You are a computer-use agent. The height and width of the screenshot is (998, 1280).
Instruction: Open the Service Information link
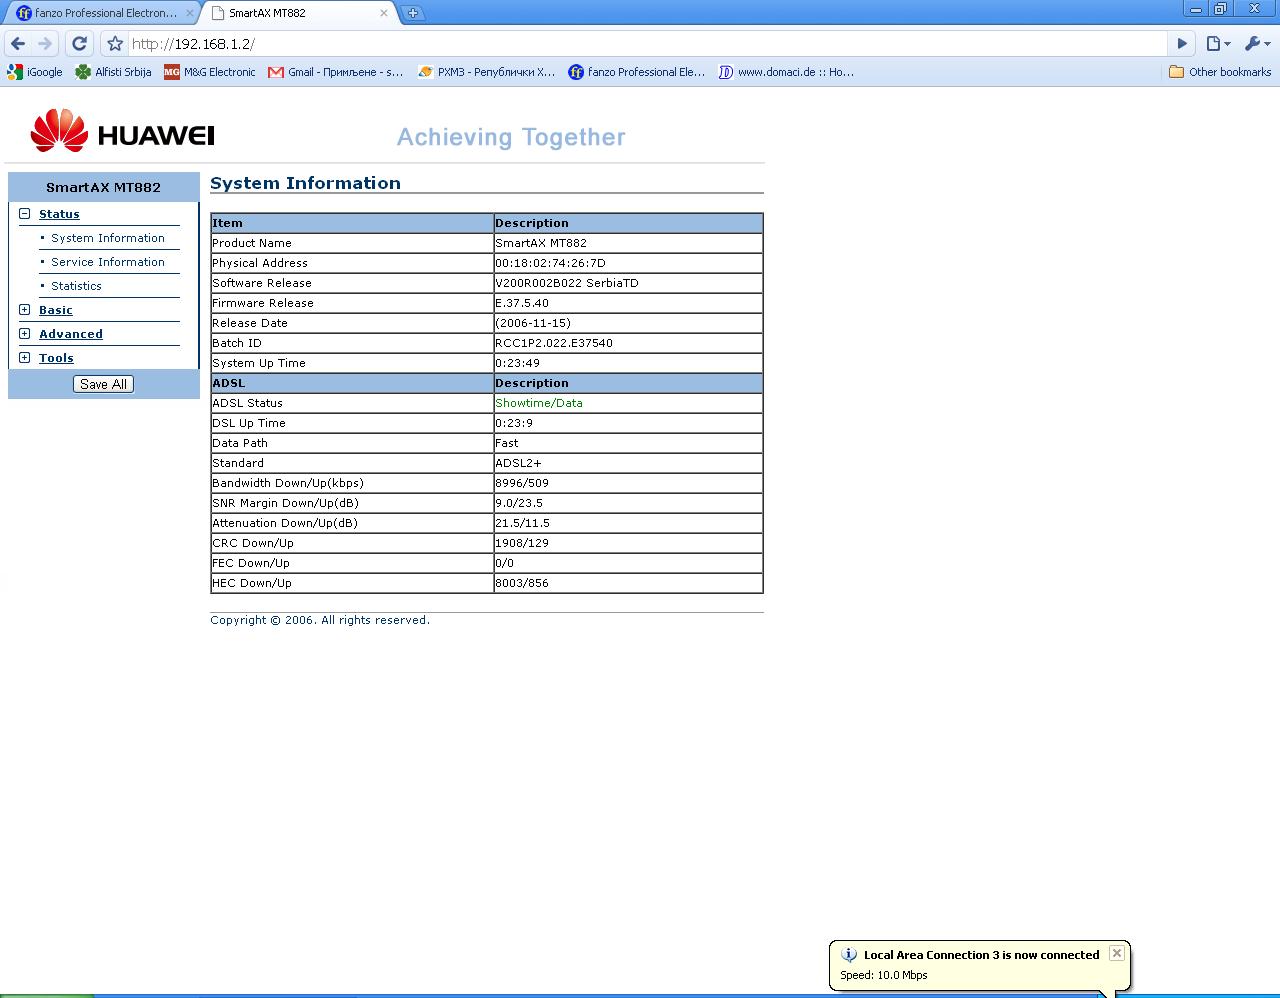click(x=108, y=262)
